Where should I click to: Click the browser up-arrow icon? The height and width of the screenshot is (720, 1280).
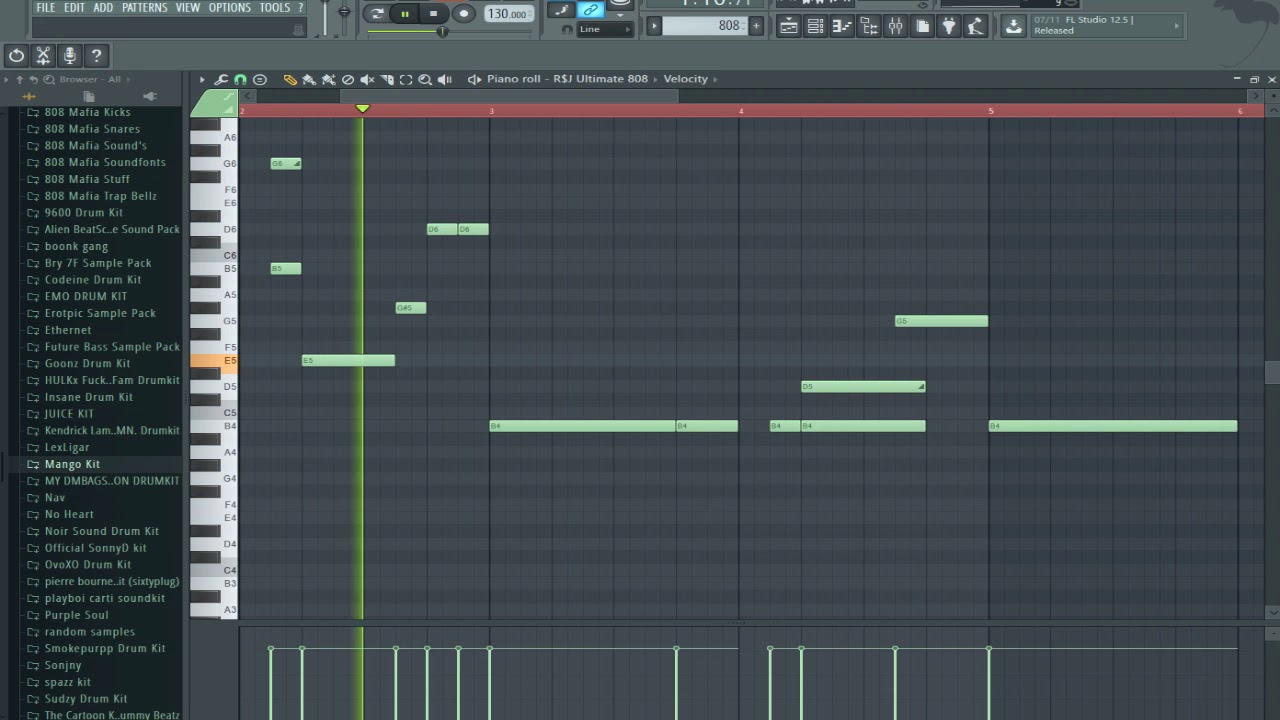(19, 79)
